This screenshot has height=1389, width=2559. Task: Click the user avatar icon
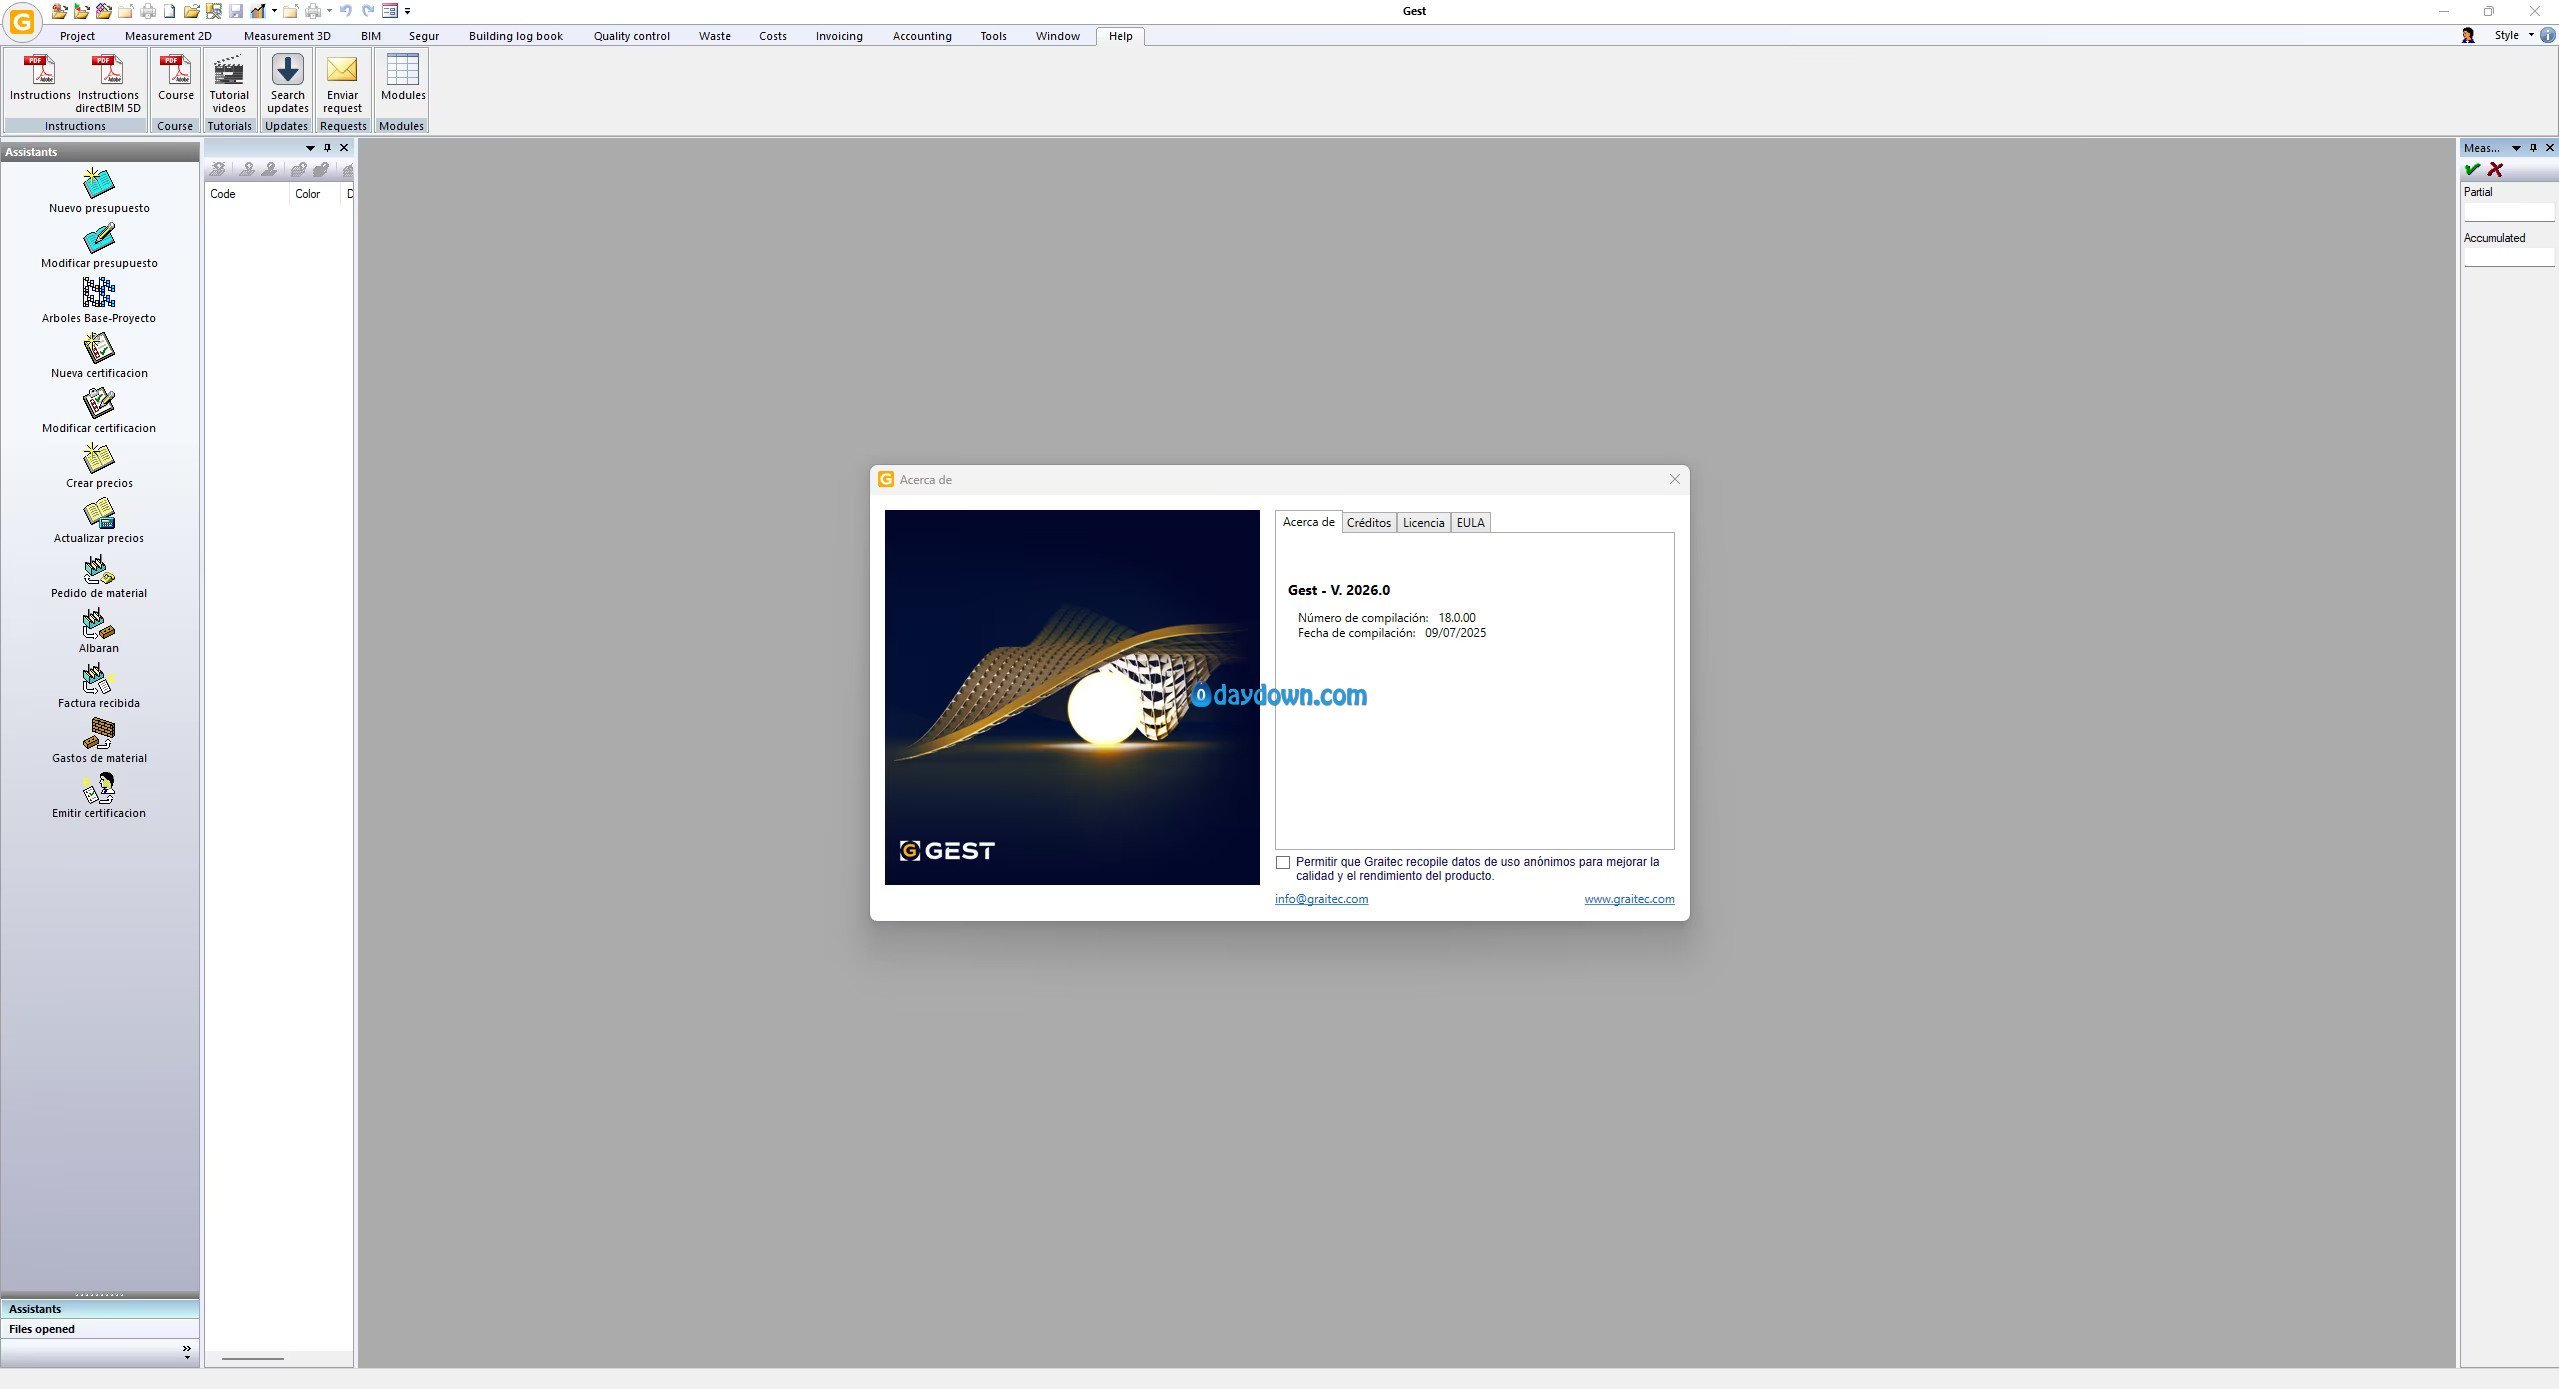2468,35
